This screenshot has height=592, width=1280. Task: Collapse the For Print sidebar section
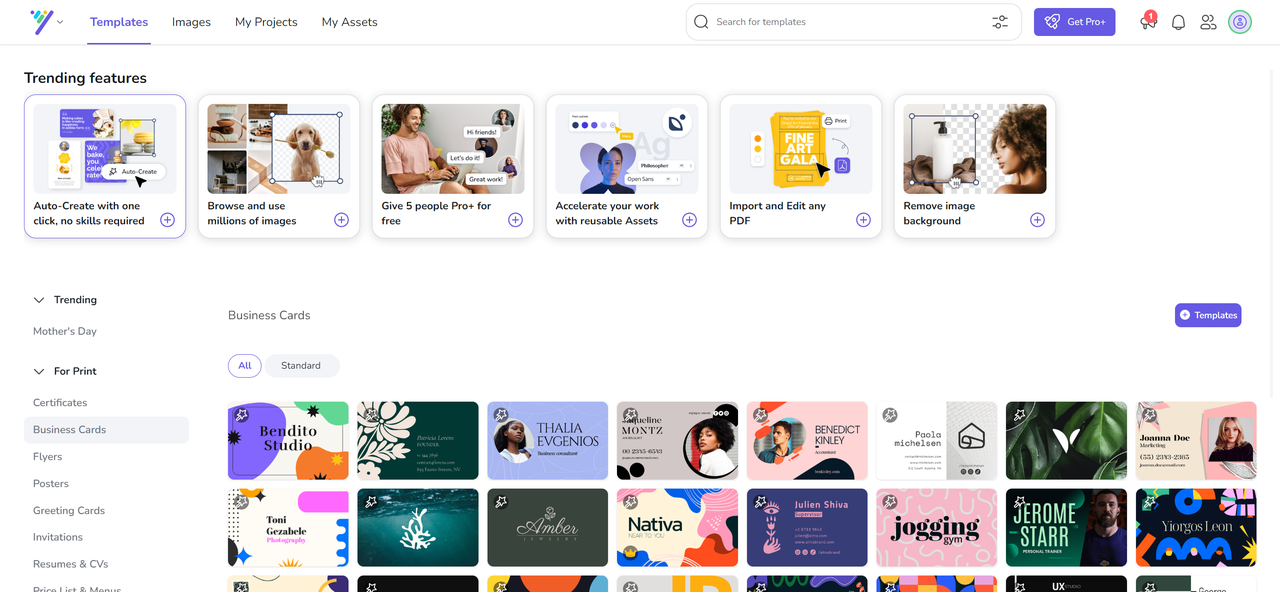pos(39,371)
